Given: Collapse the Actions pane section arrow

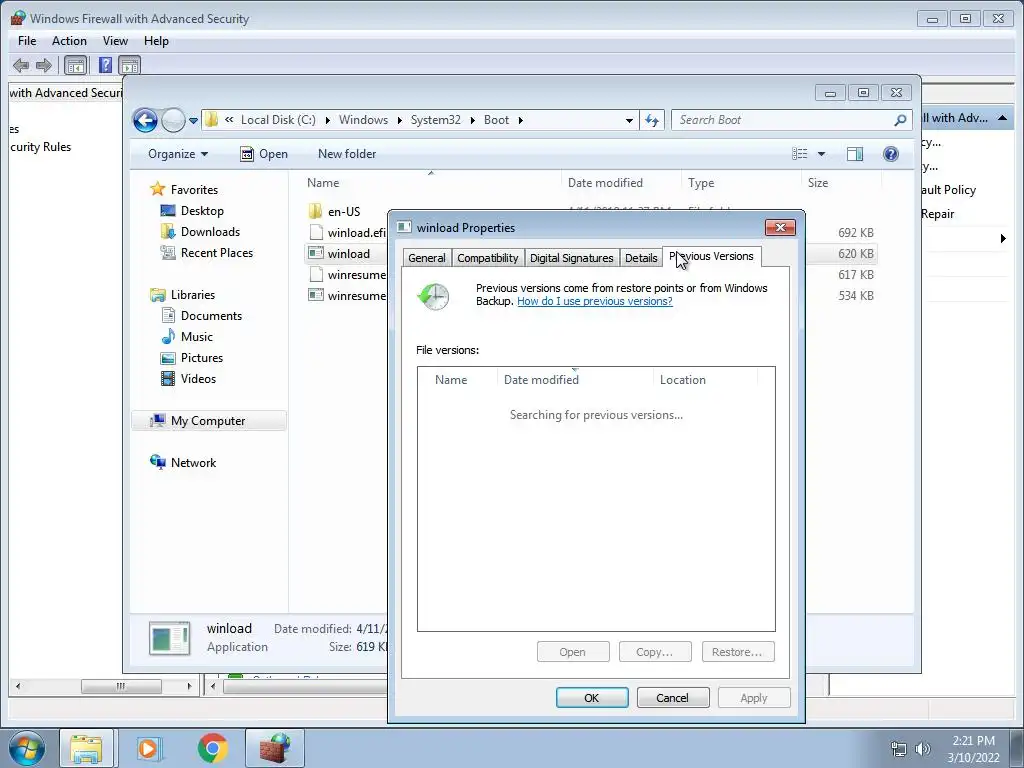Looking at the screenshot, I should click(1002, 118).
